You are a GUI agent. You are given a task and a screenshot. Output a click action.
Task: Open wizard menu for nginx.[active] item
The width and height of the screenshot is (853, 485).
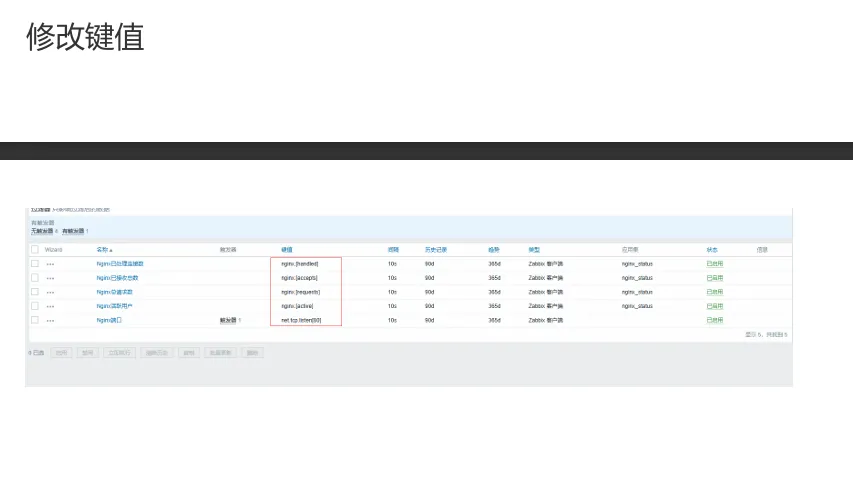50,306
